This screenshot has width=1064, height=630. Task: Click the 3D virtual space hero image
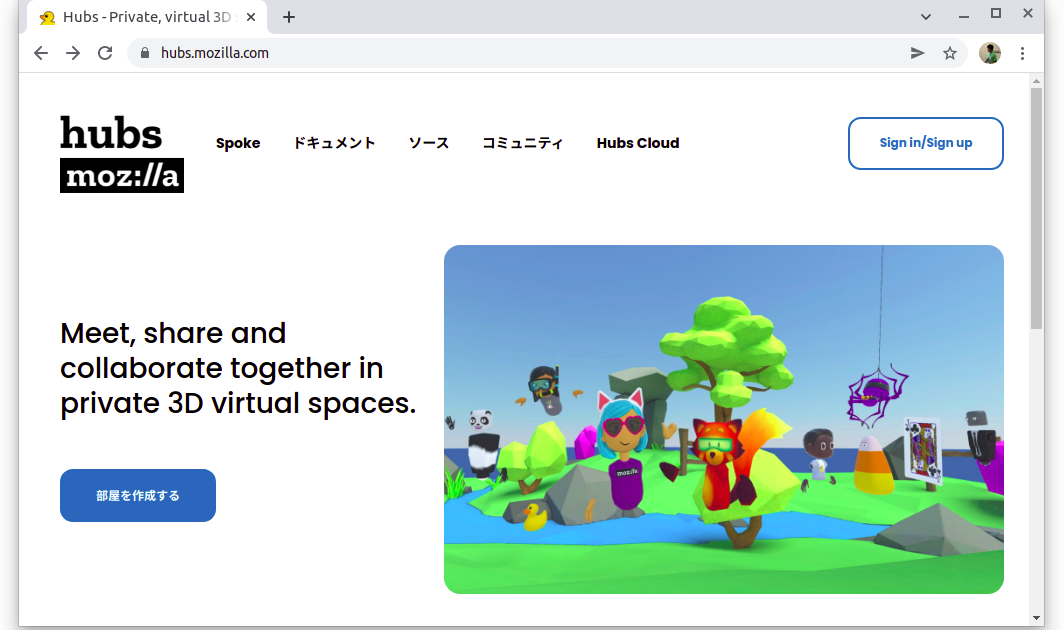click(724, 420)
